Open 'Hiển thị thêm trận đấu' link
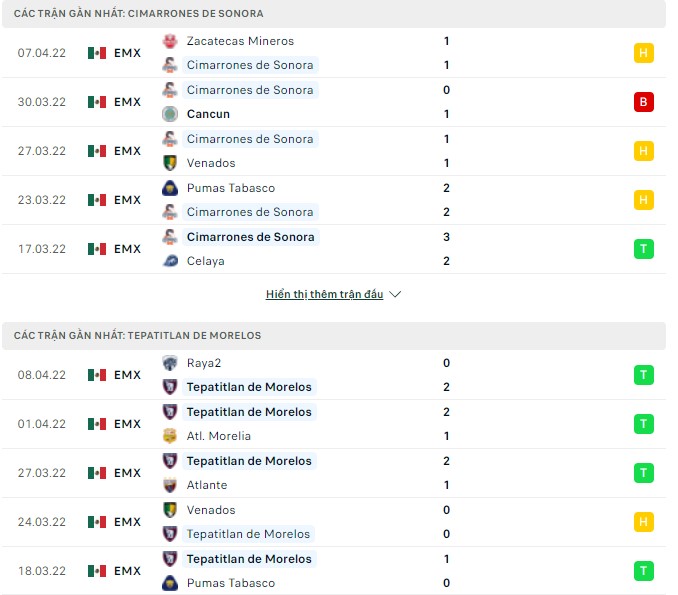Screen dimensions: 678x595 tap(325, 295)
